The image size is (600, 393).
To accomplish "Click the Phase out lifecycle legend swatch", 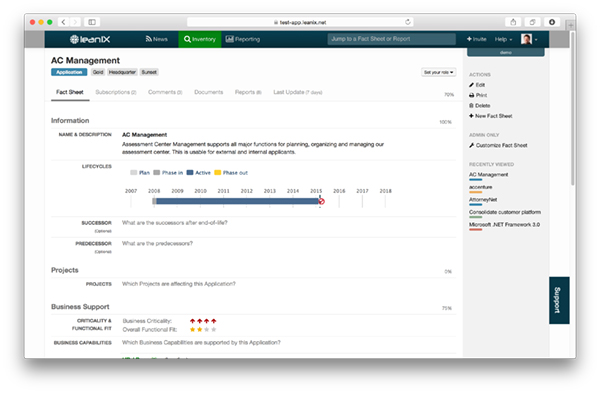I will [x=218, y=173].
